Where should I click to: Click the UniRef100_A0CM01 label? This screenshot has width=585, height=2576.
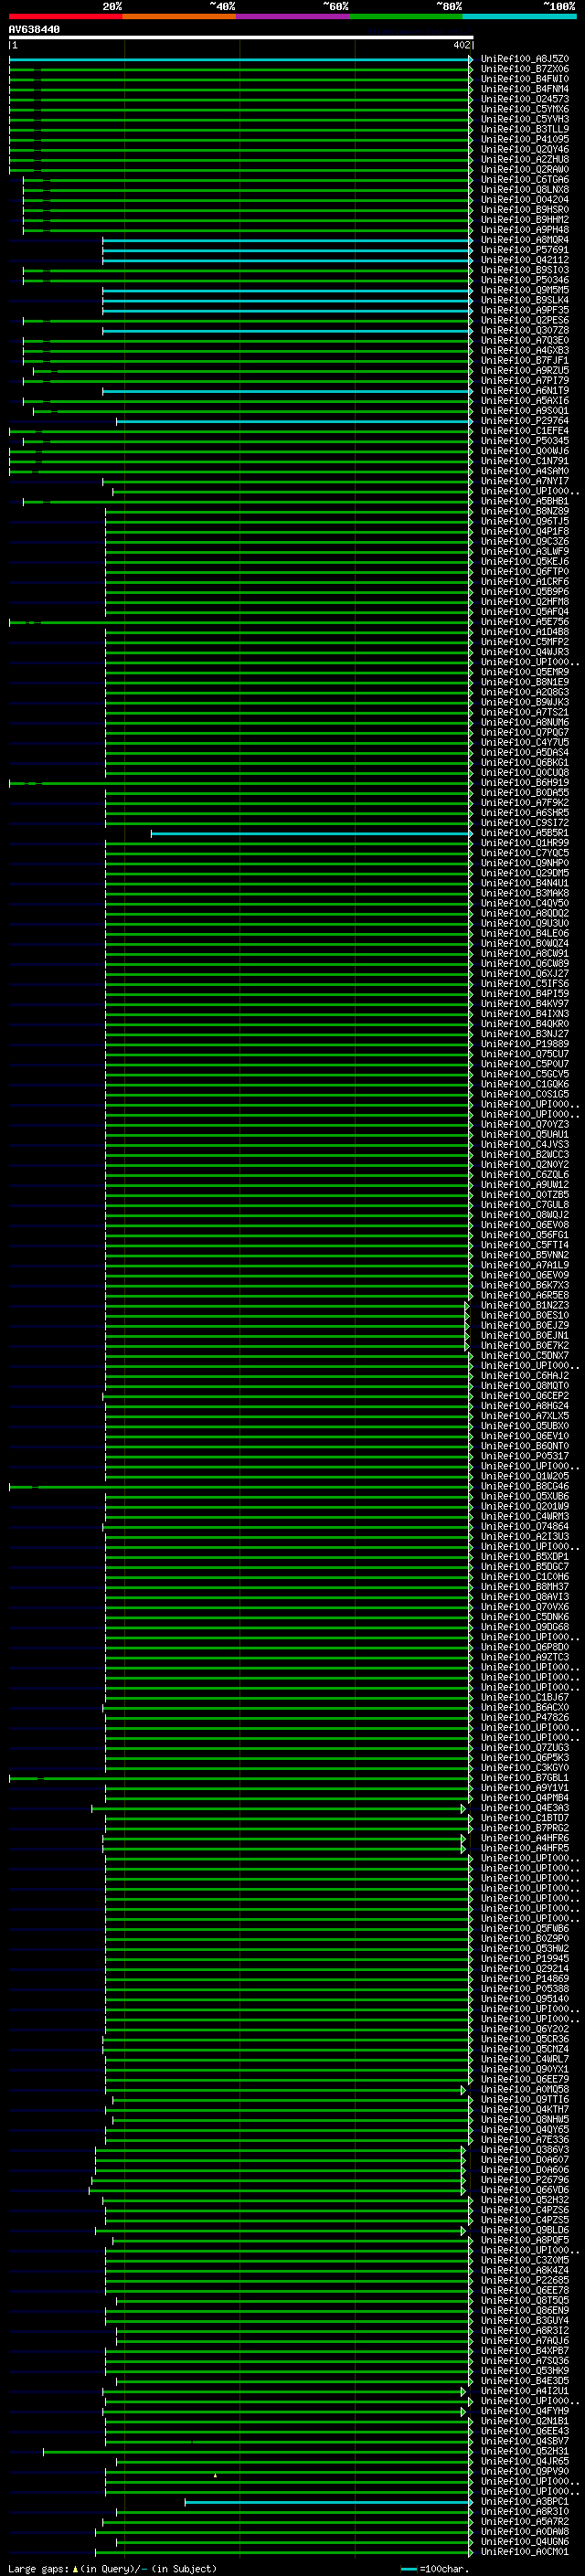525,2551
